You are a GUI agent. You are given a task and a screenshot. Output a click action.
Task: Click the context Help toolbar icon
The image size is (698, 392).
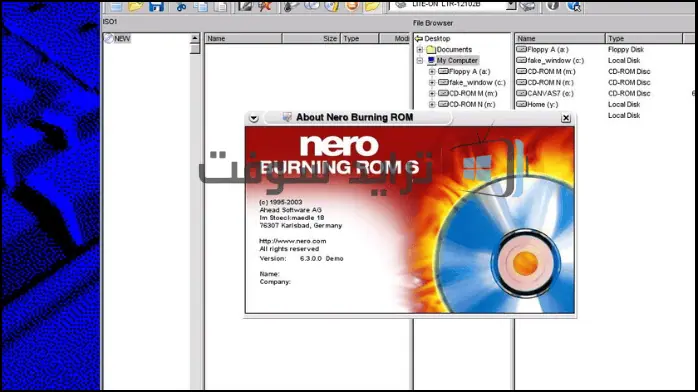click(574, 6)
